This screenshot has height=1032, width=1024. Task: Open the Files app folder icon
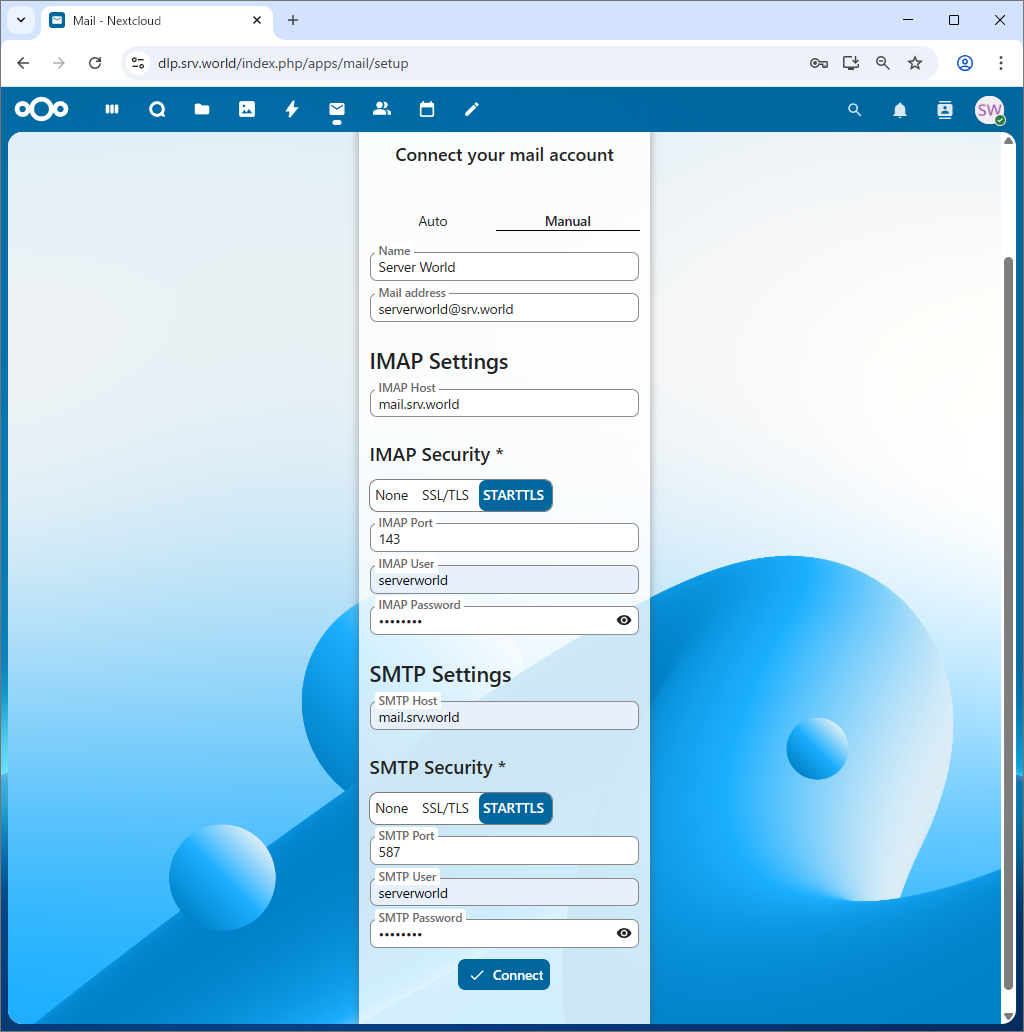point(202,110)
